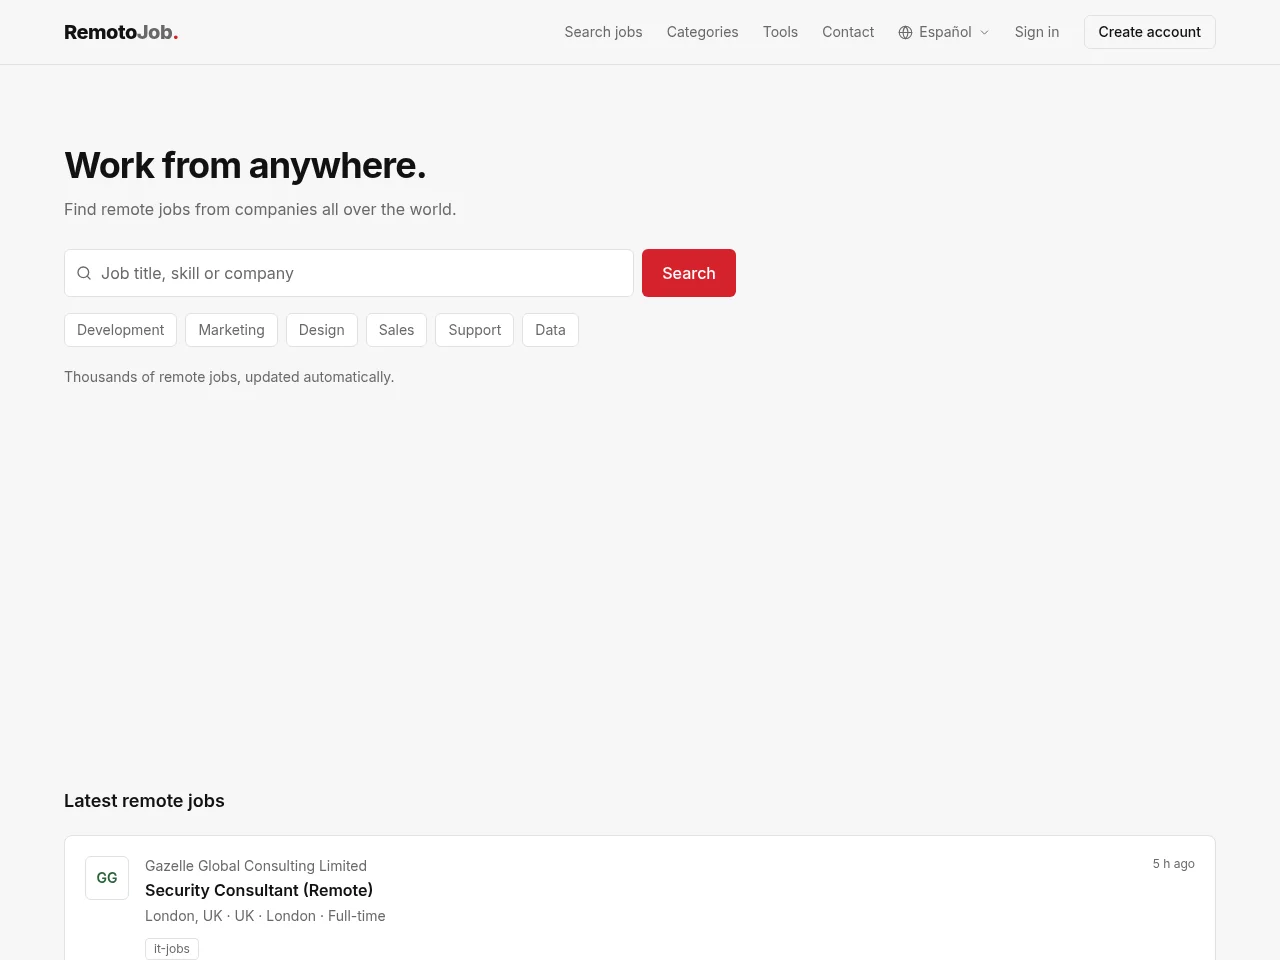
Task: Open the Security Consultant (Remote) job
Action: pyautogui.click(x=259, y=890)
